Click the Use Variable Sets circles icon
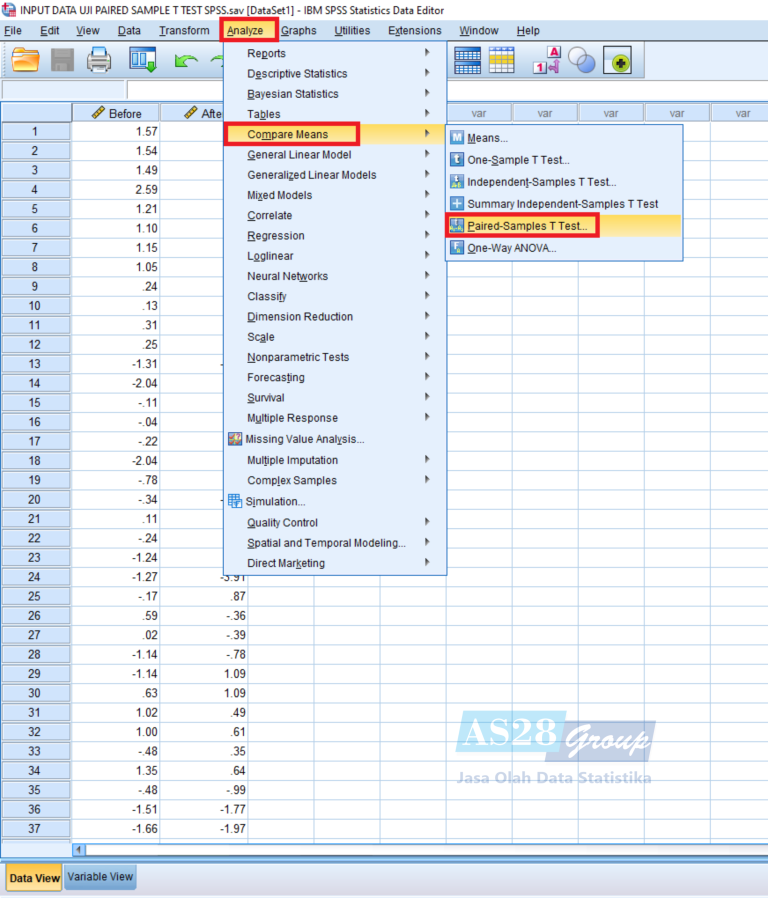The image size is (768, 898). 582,60
